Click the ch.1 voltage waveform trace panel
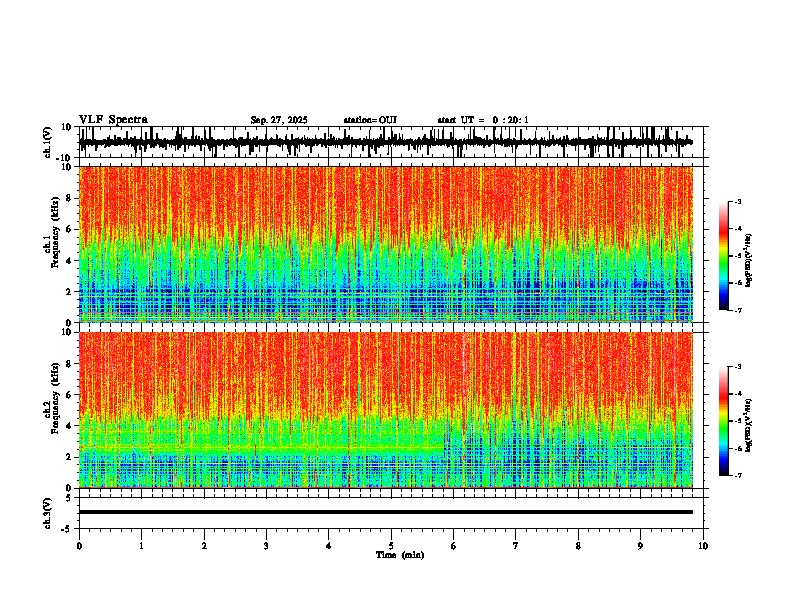The image size is (792, 612). [x=393, y=142]
